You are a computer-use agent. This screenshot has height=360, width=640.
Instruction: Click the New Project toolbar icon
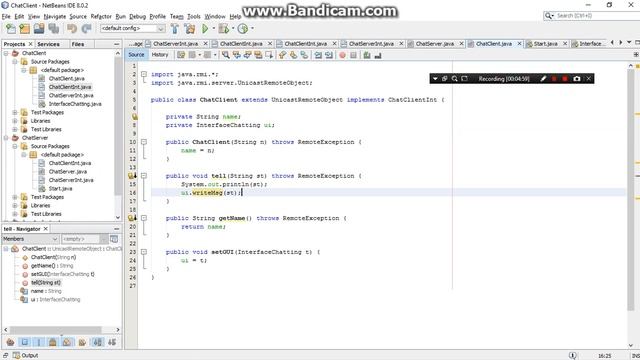point(24,29)
